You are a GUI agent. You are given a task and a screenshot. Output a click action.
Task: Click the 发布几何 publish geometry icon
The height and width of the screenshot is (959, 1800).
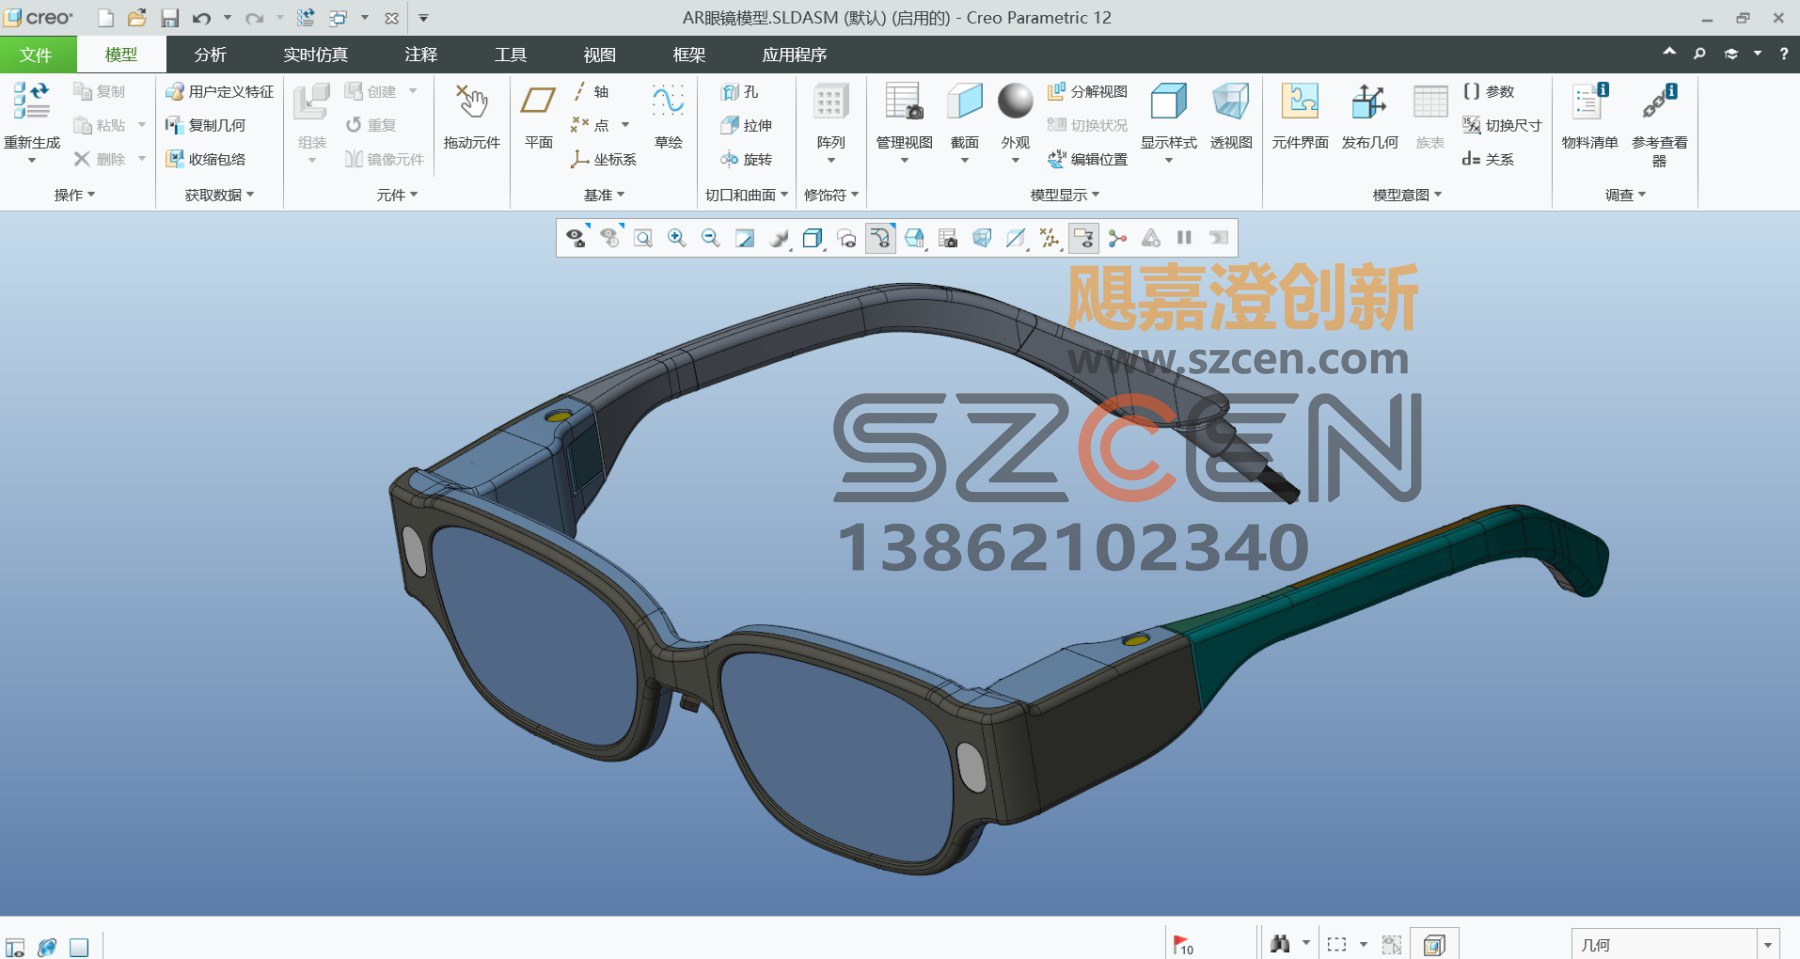[x=1369, y=101]
